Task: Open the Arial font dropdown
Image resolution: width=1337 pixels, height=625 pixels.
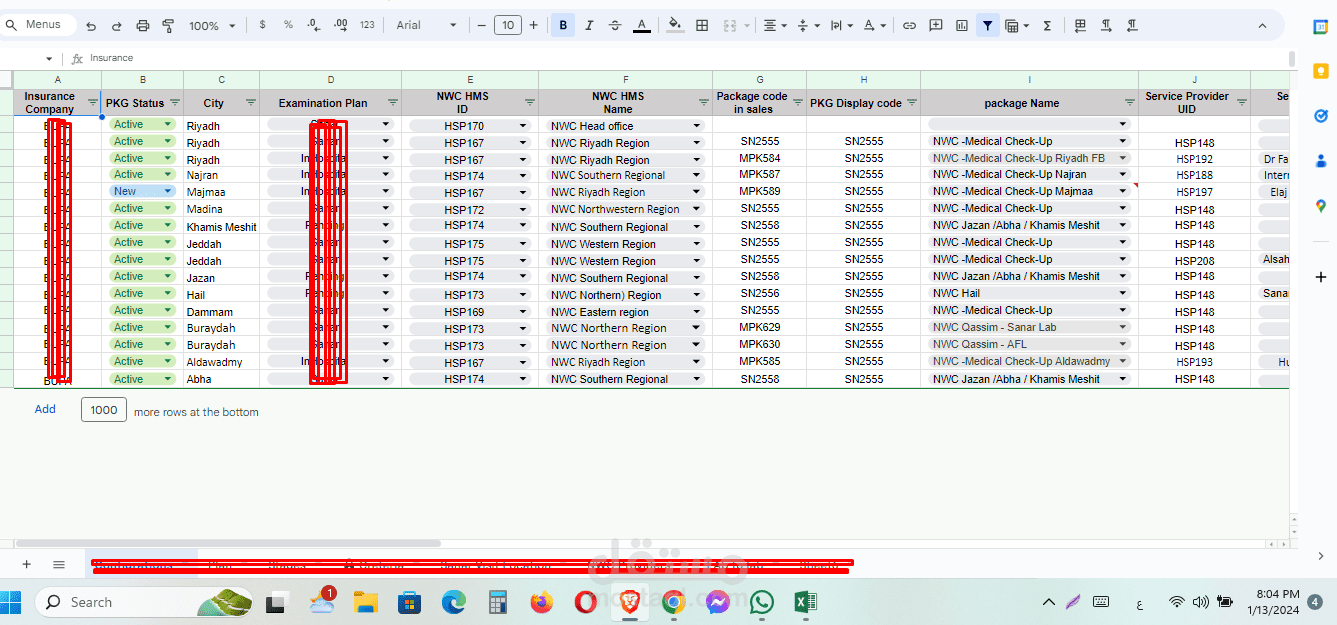Action: (x=426, y=25)
